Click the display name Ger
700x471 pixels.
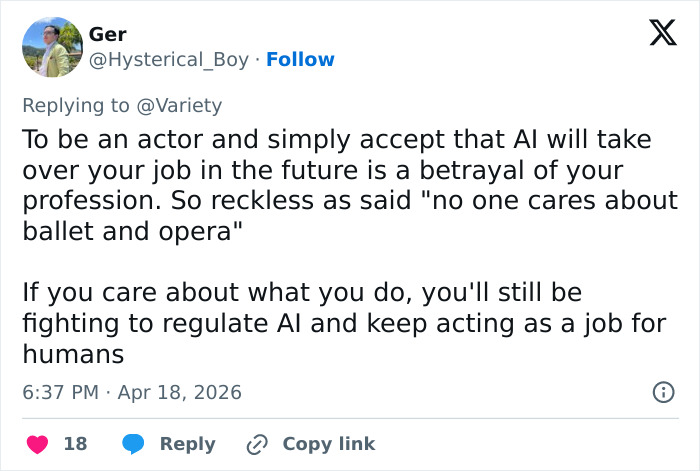tap(108, 34)
